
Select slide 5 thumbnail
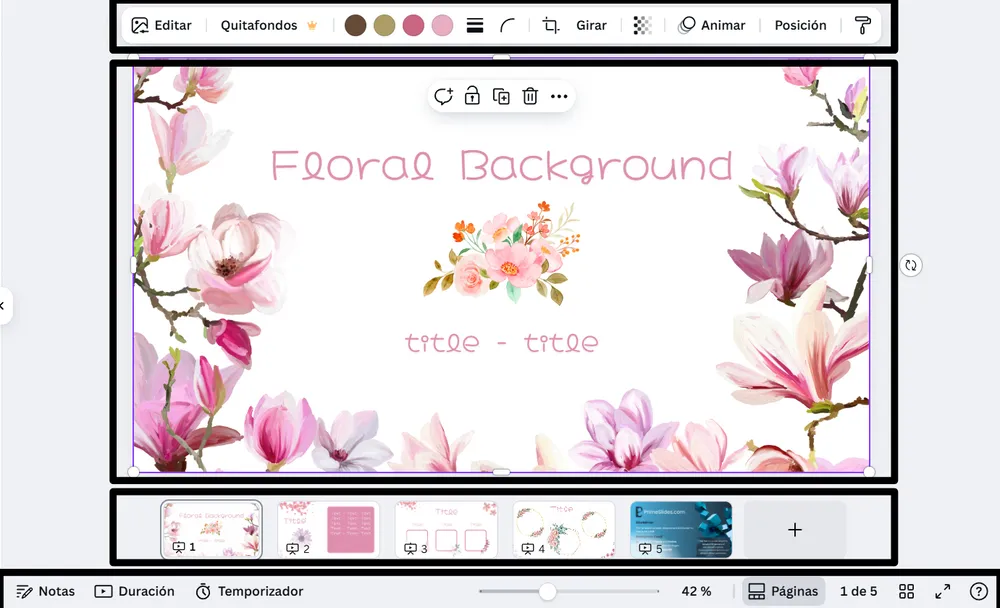tap(681, 528)
